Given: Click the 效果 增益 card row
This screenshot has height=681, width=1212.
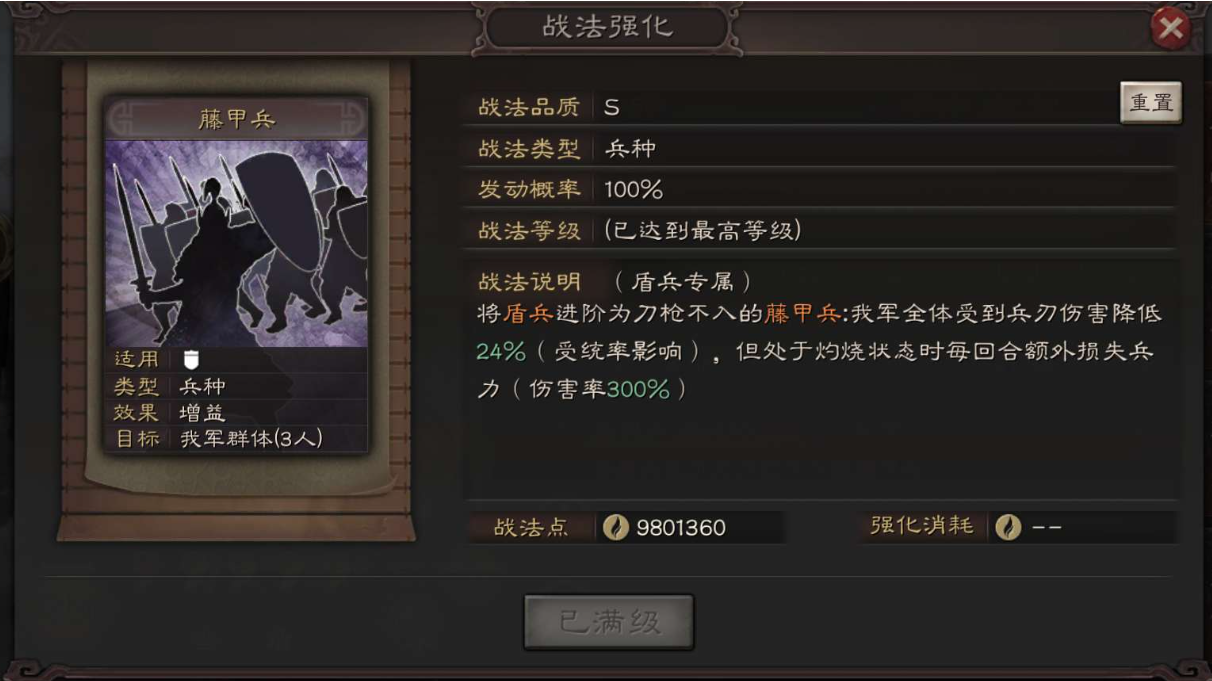Looking at the screenshot, I should click(237, 413).
